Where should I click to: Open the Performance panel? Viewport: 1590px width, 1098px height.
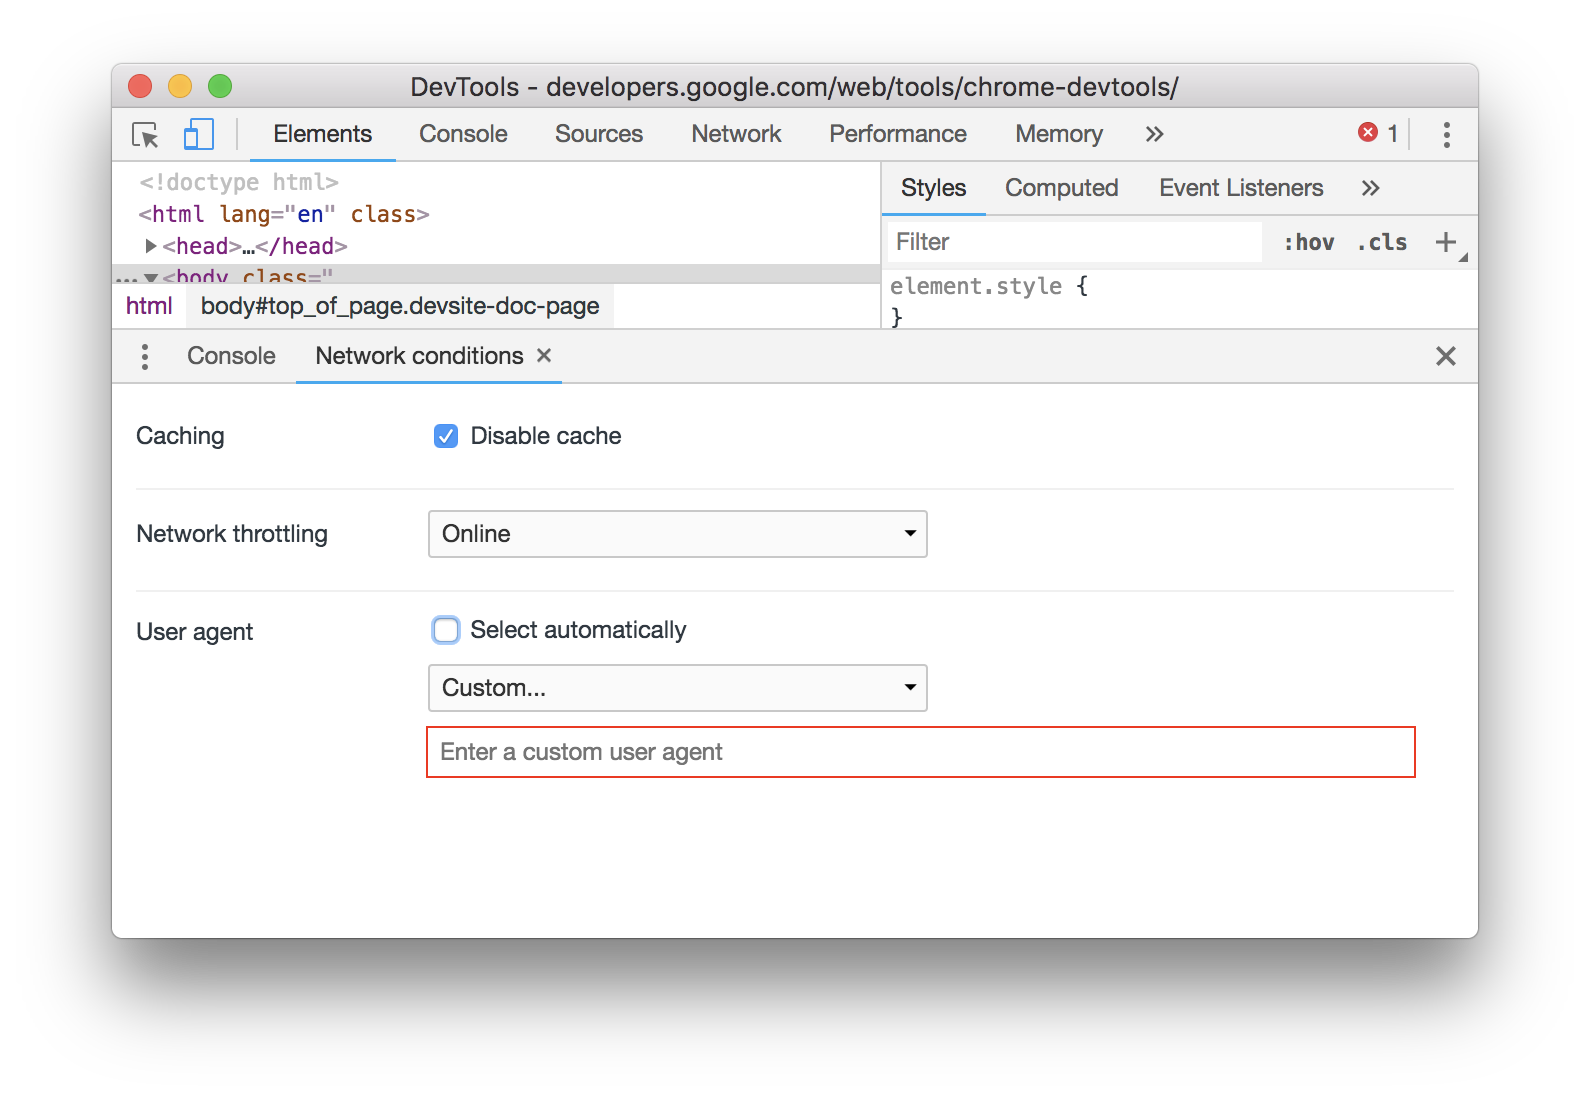tap(898, 134)
